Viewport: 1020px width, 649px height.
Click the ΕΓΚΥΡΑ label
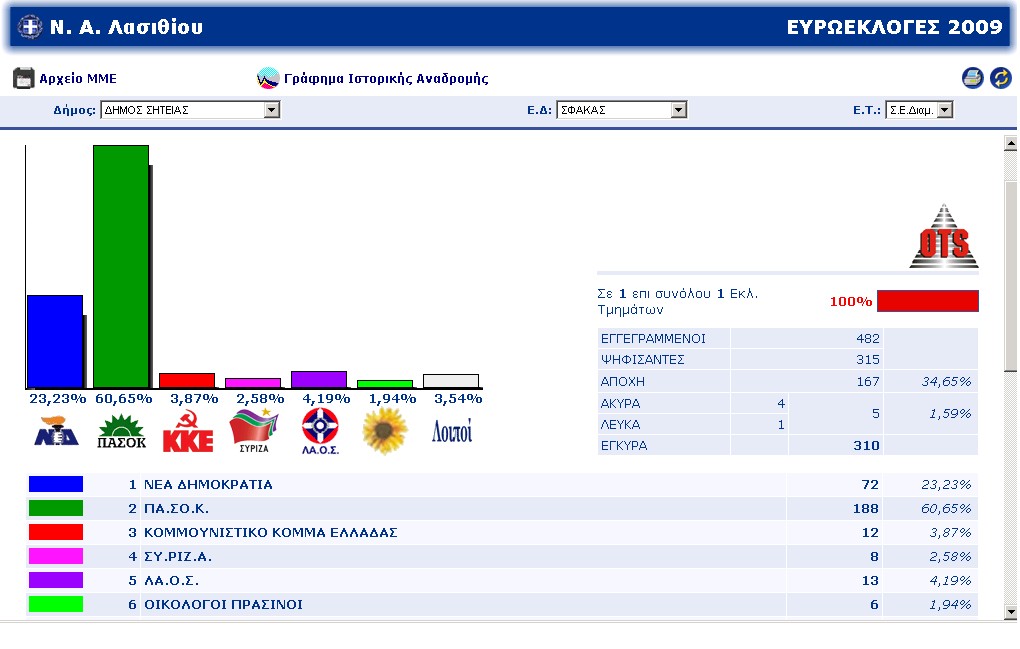point(624,446)
